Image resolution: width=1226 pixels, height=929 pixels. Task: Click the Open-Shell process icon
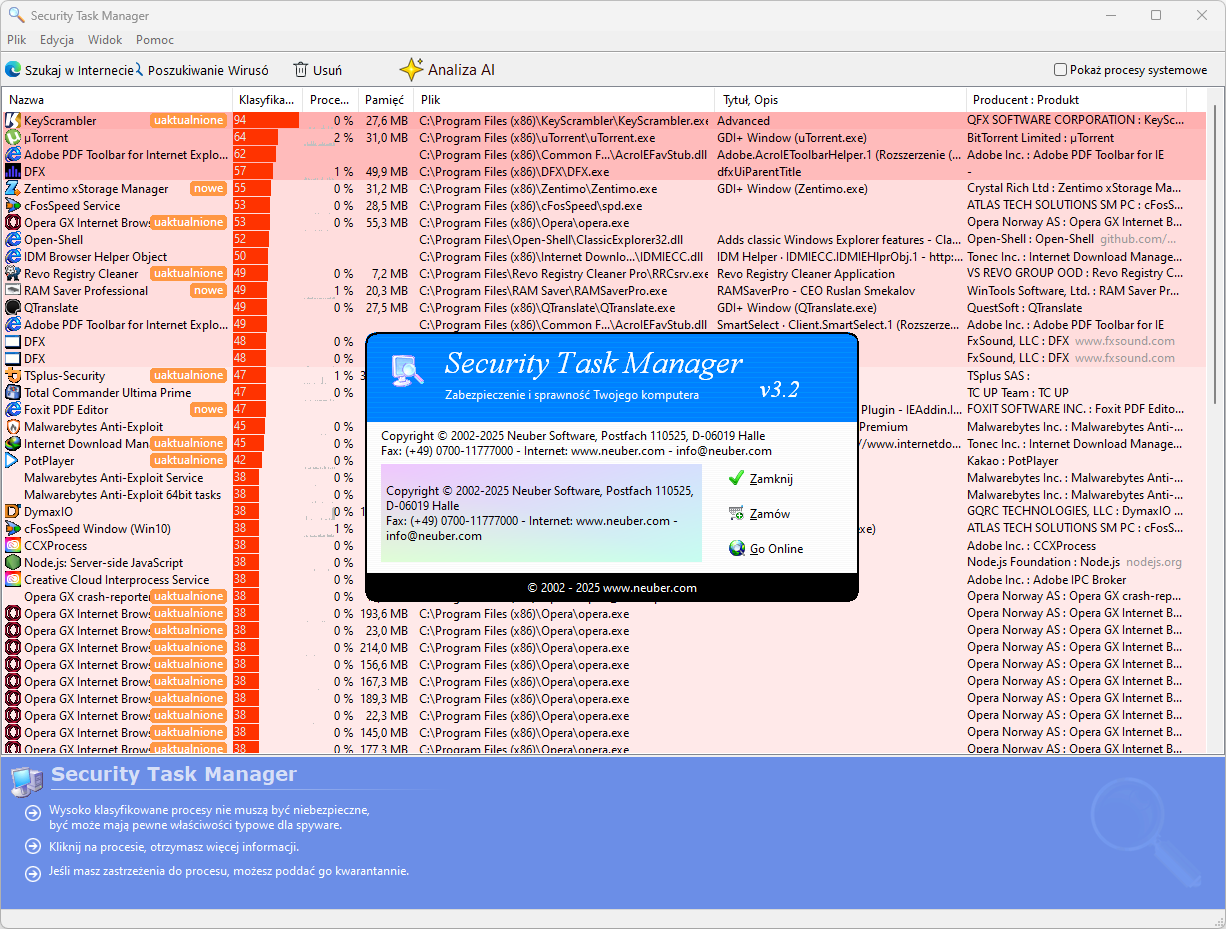pos(13,240)
